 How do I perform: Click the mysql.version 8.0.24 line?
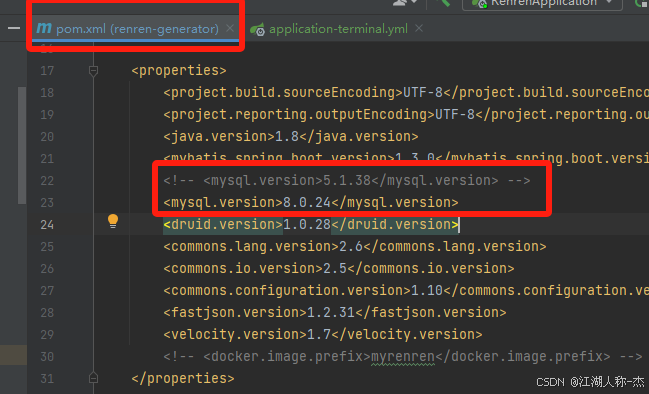point(311,202)
